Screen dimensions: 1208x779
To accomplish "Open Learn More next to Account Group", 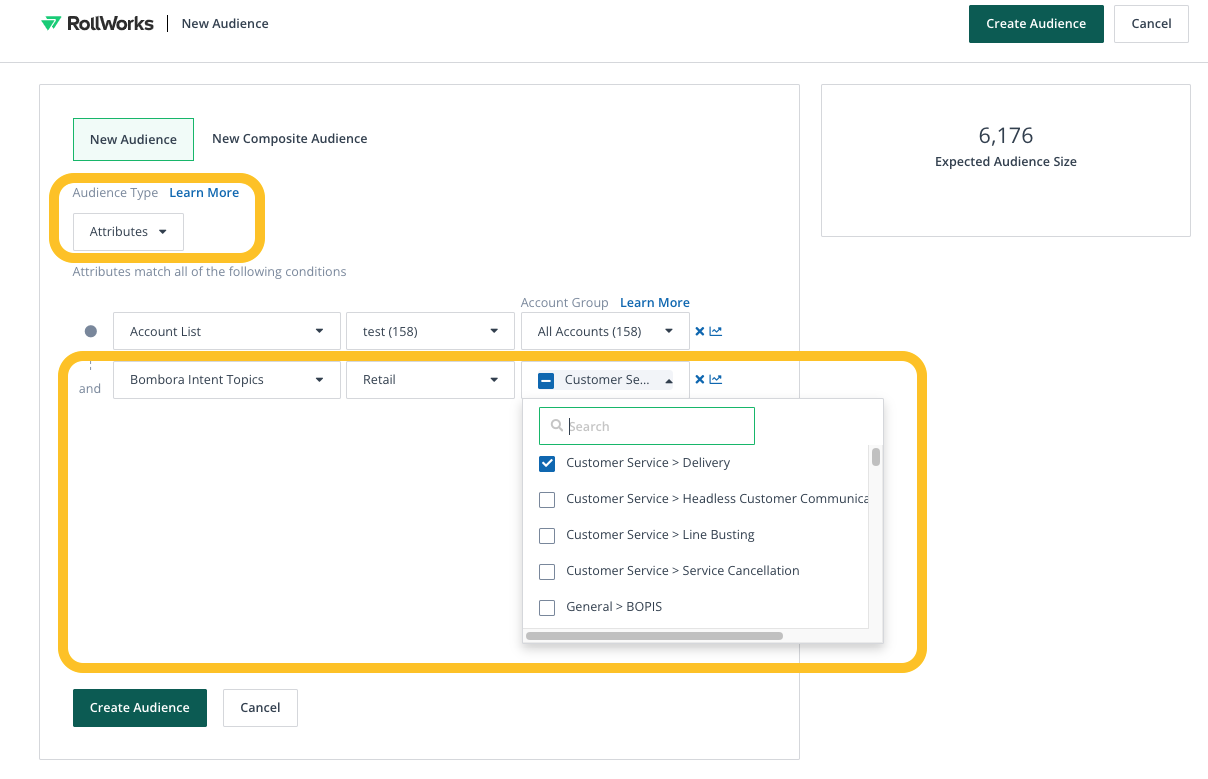I will tap(655, 303).
